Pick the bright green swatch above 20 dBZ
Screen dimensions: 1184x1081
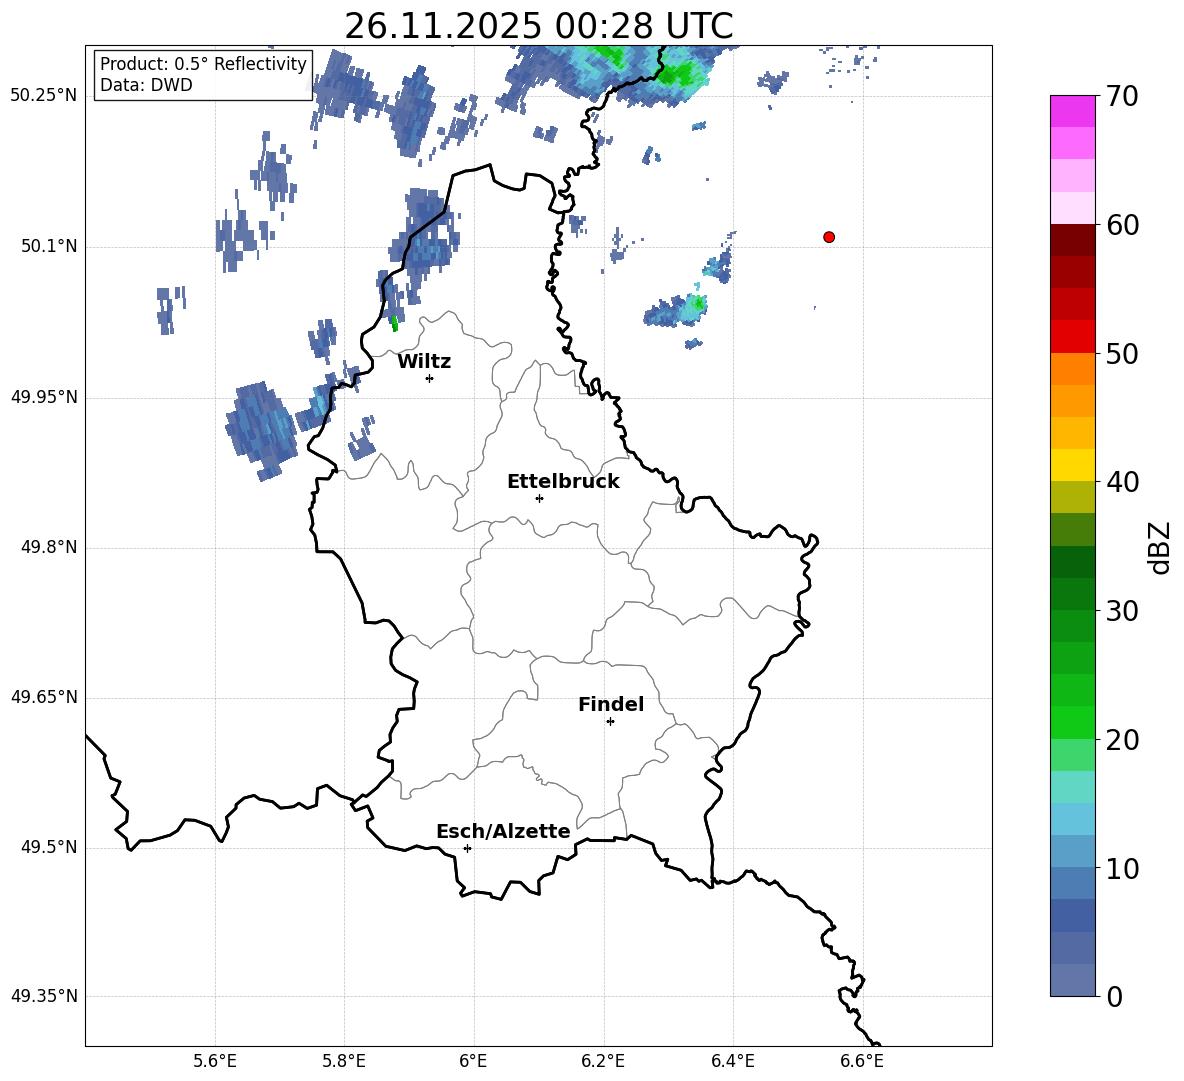point(1072,722)
